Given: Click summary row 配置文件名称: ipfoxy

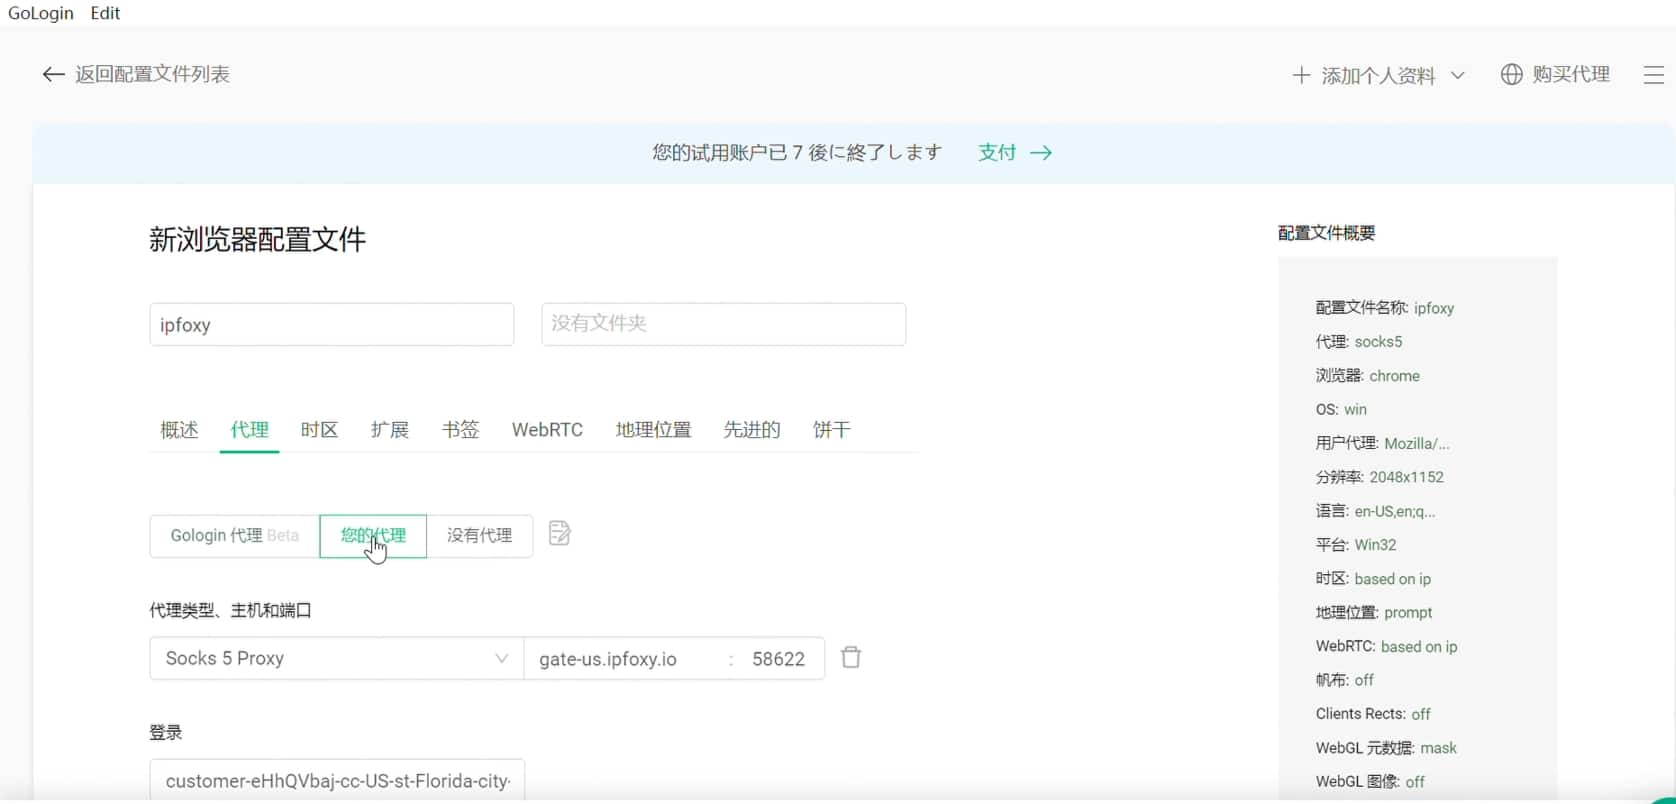Looking at the screenshot, I should click(1385, 308).
